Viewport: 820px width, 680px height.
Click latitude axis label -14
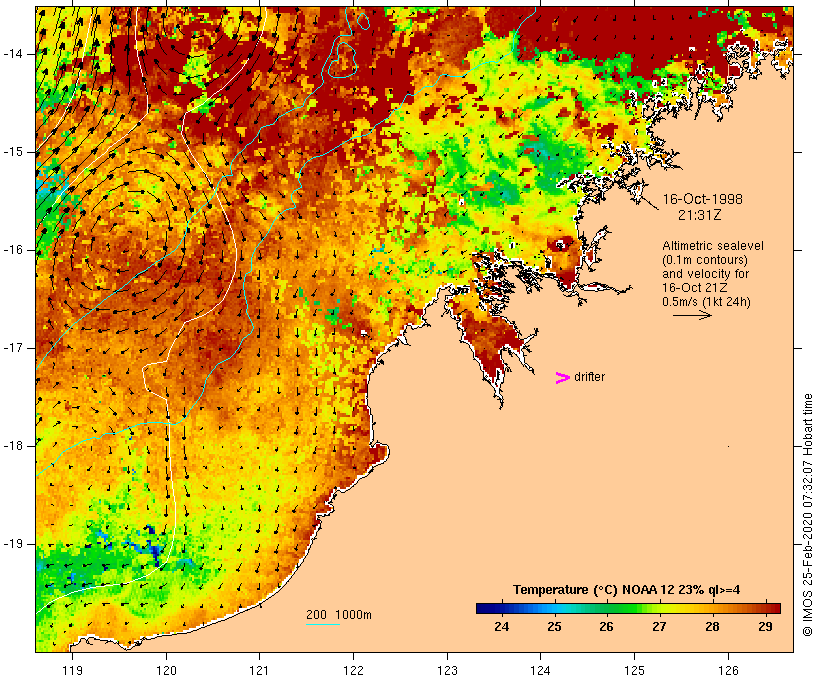[x=13, y=54]
